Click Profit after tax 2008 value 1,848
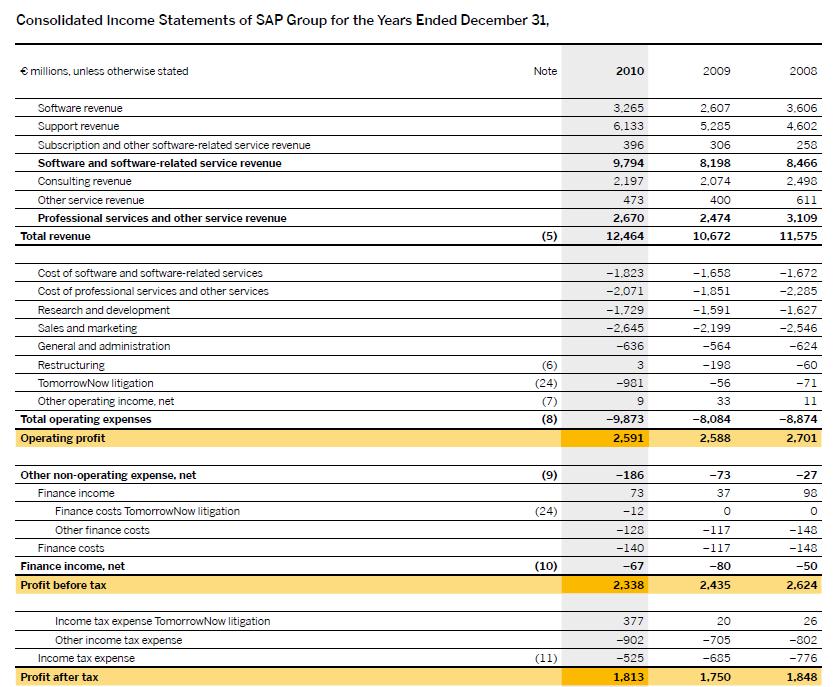834x687 pixels. click(x=802, y=677)
